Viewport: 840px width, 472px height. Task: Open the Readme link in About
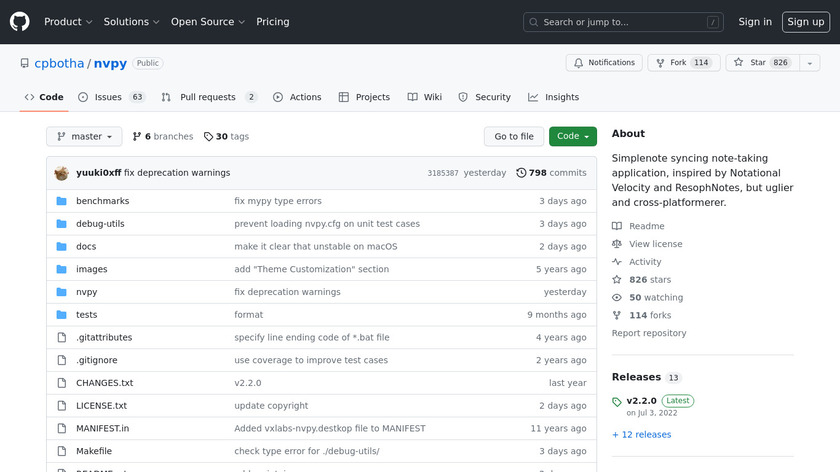[x=646, y=226]
